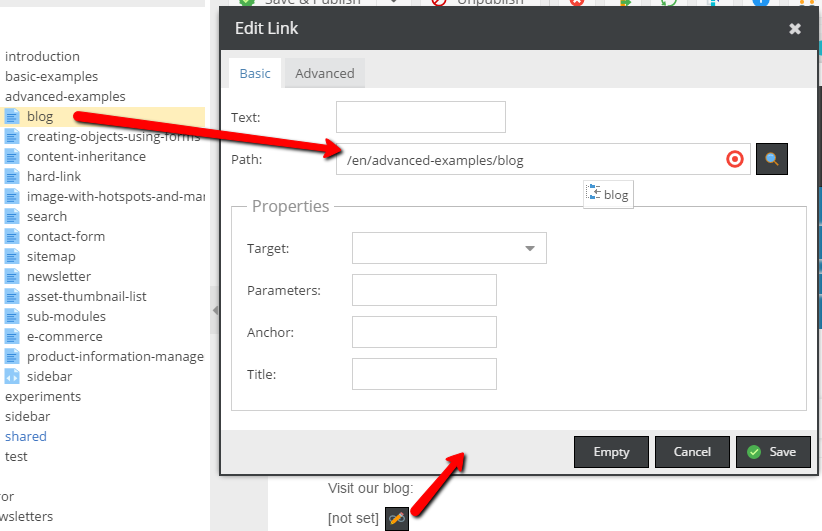Select the content-inheritance tree item
This screenshot has width=822, height=531.
point(86,157)
